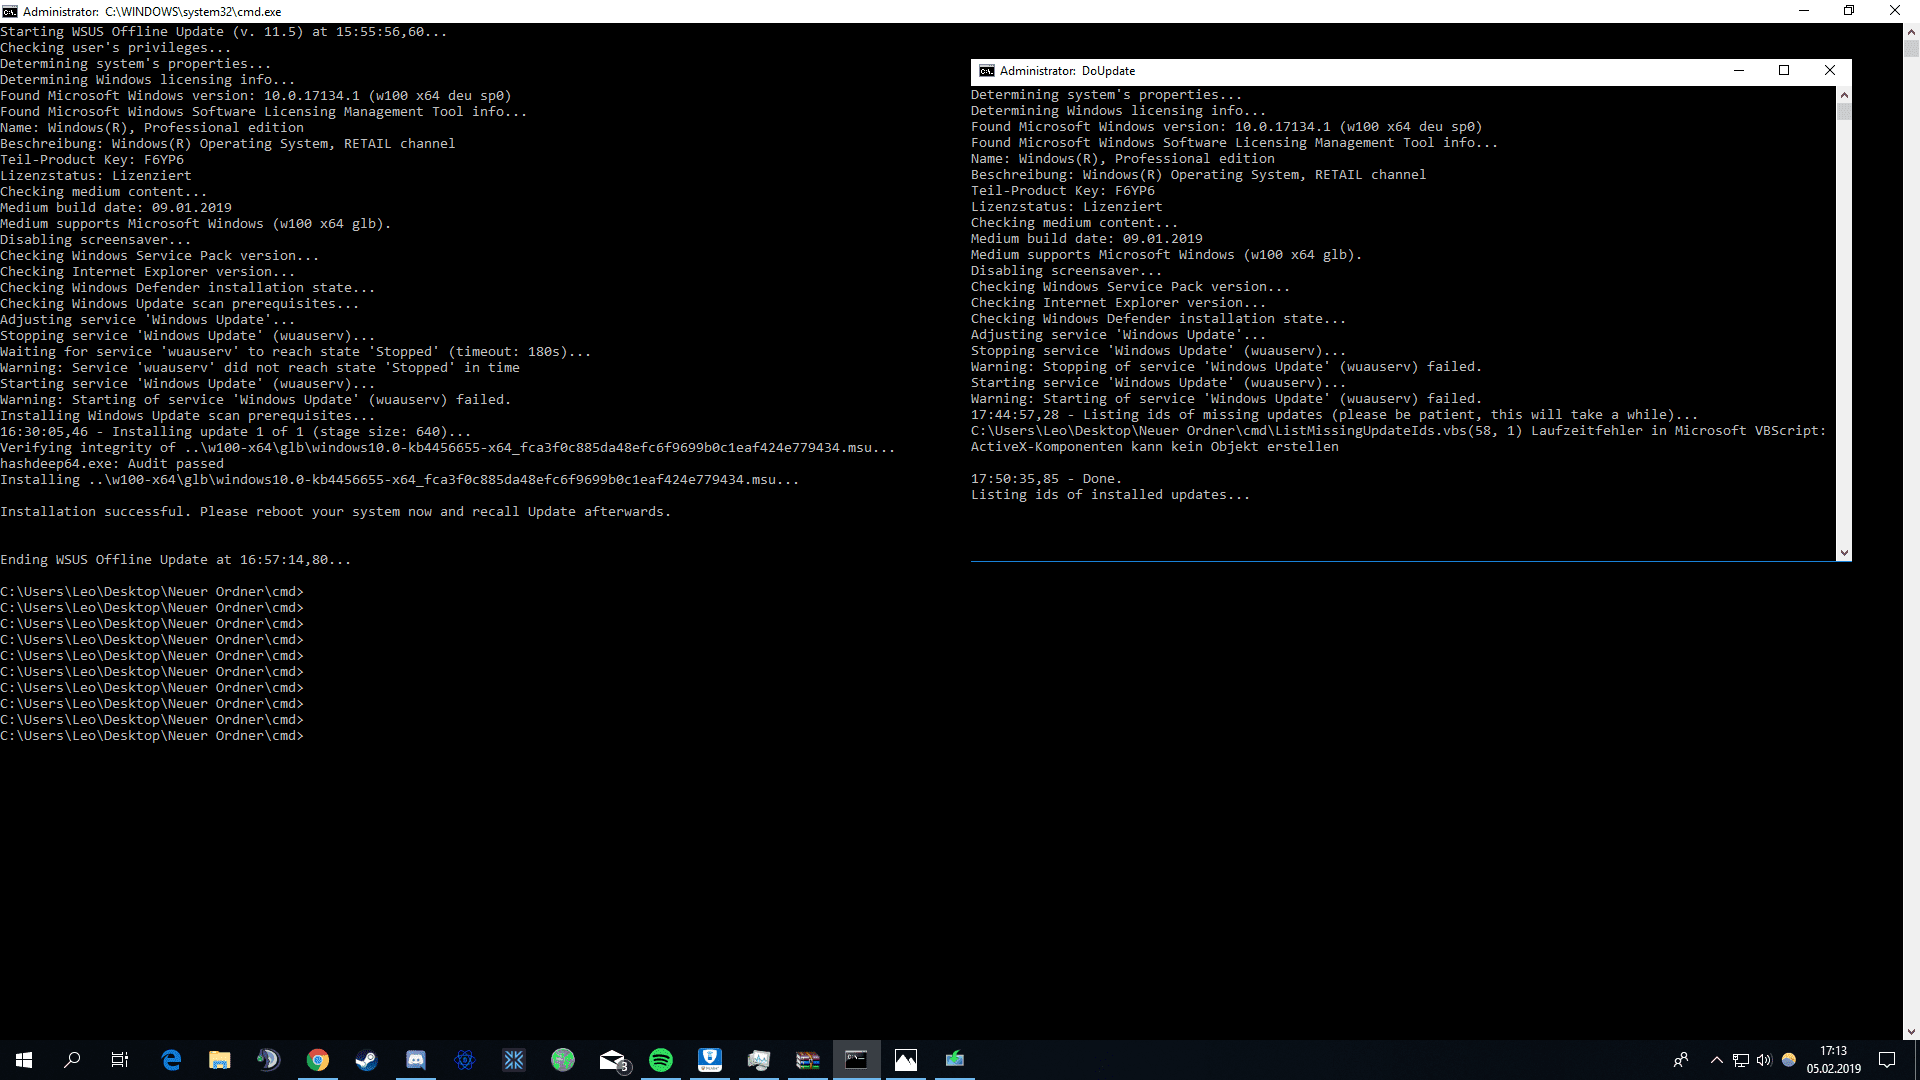The height and width of the screenshot is (1080, 1920).
Task: Minimize the main cmd.exe window
Action: click(x=1804, y=11)
